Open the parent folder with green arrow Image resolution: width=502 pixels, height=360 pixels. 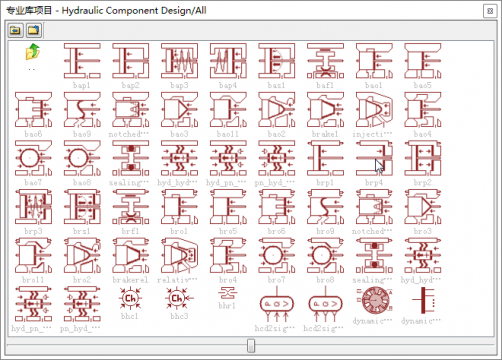coord(32,52)
